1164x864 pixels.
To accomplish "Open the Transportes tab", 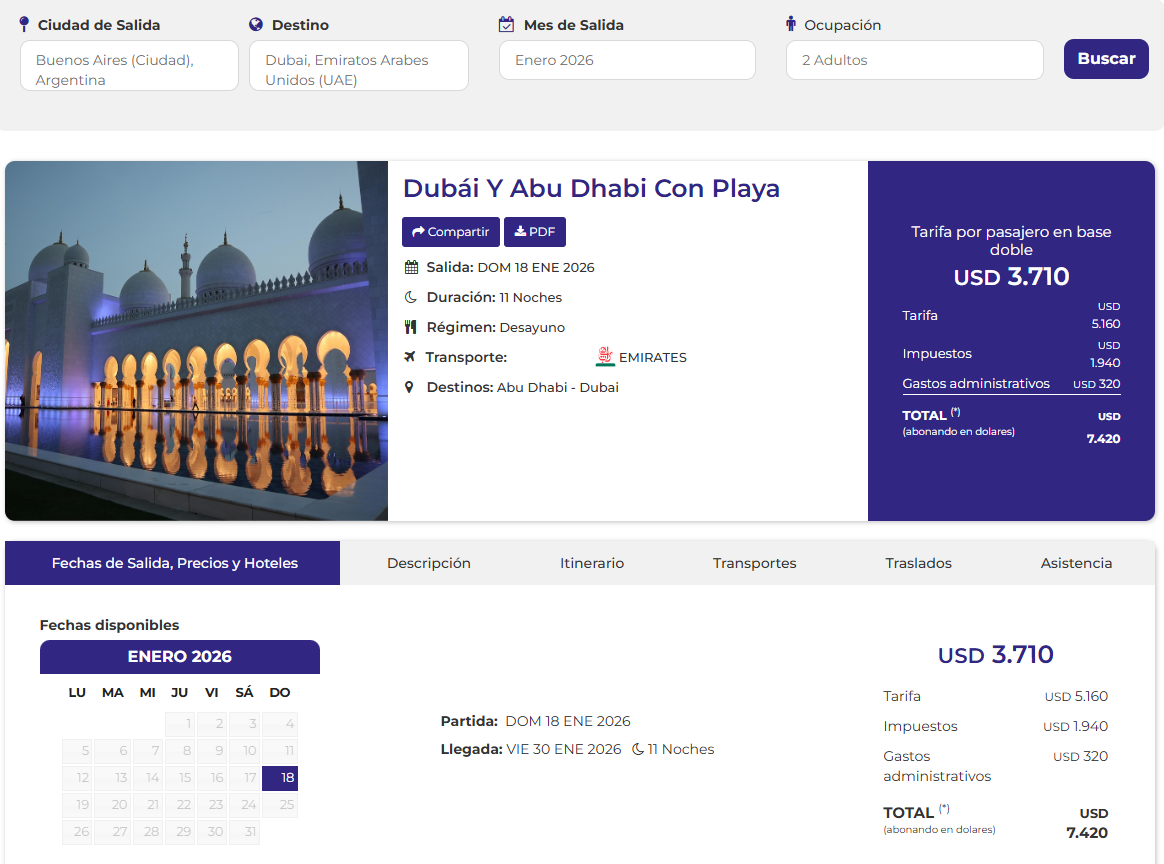I will tap(754, 563).
